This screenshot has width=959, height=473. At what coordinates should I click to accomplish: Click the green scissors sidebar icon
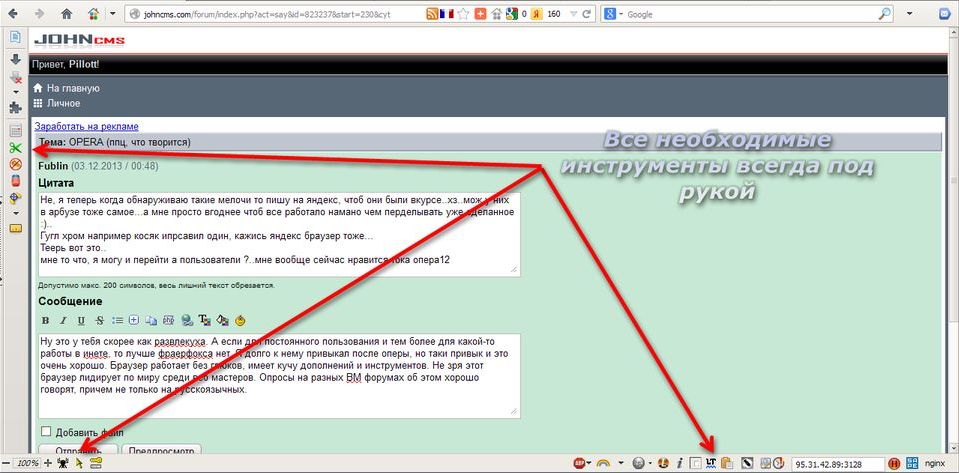click(15, 148)
